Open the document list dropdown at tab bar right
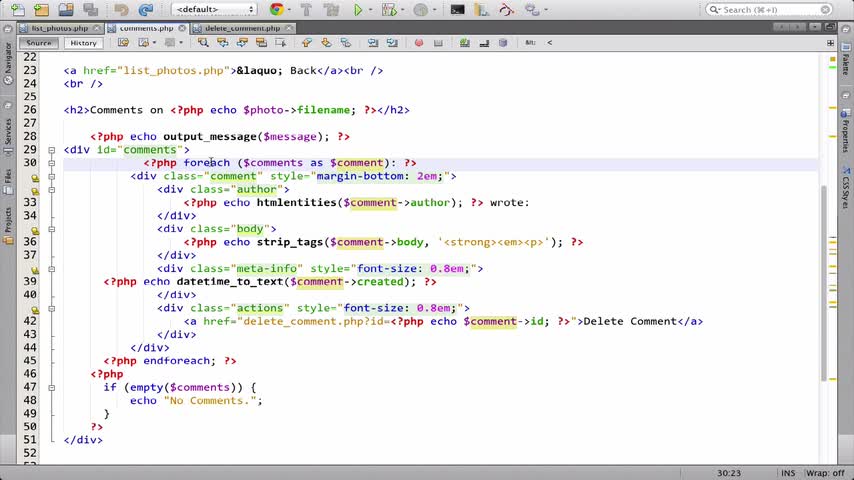 point(815,27)
